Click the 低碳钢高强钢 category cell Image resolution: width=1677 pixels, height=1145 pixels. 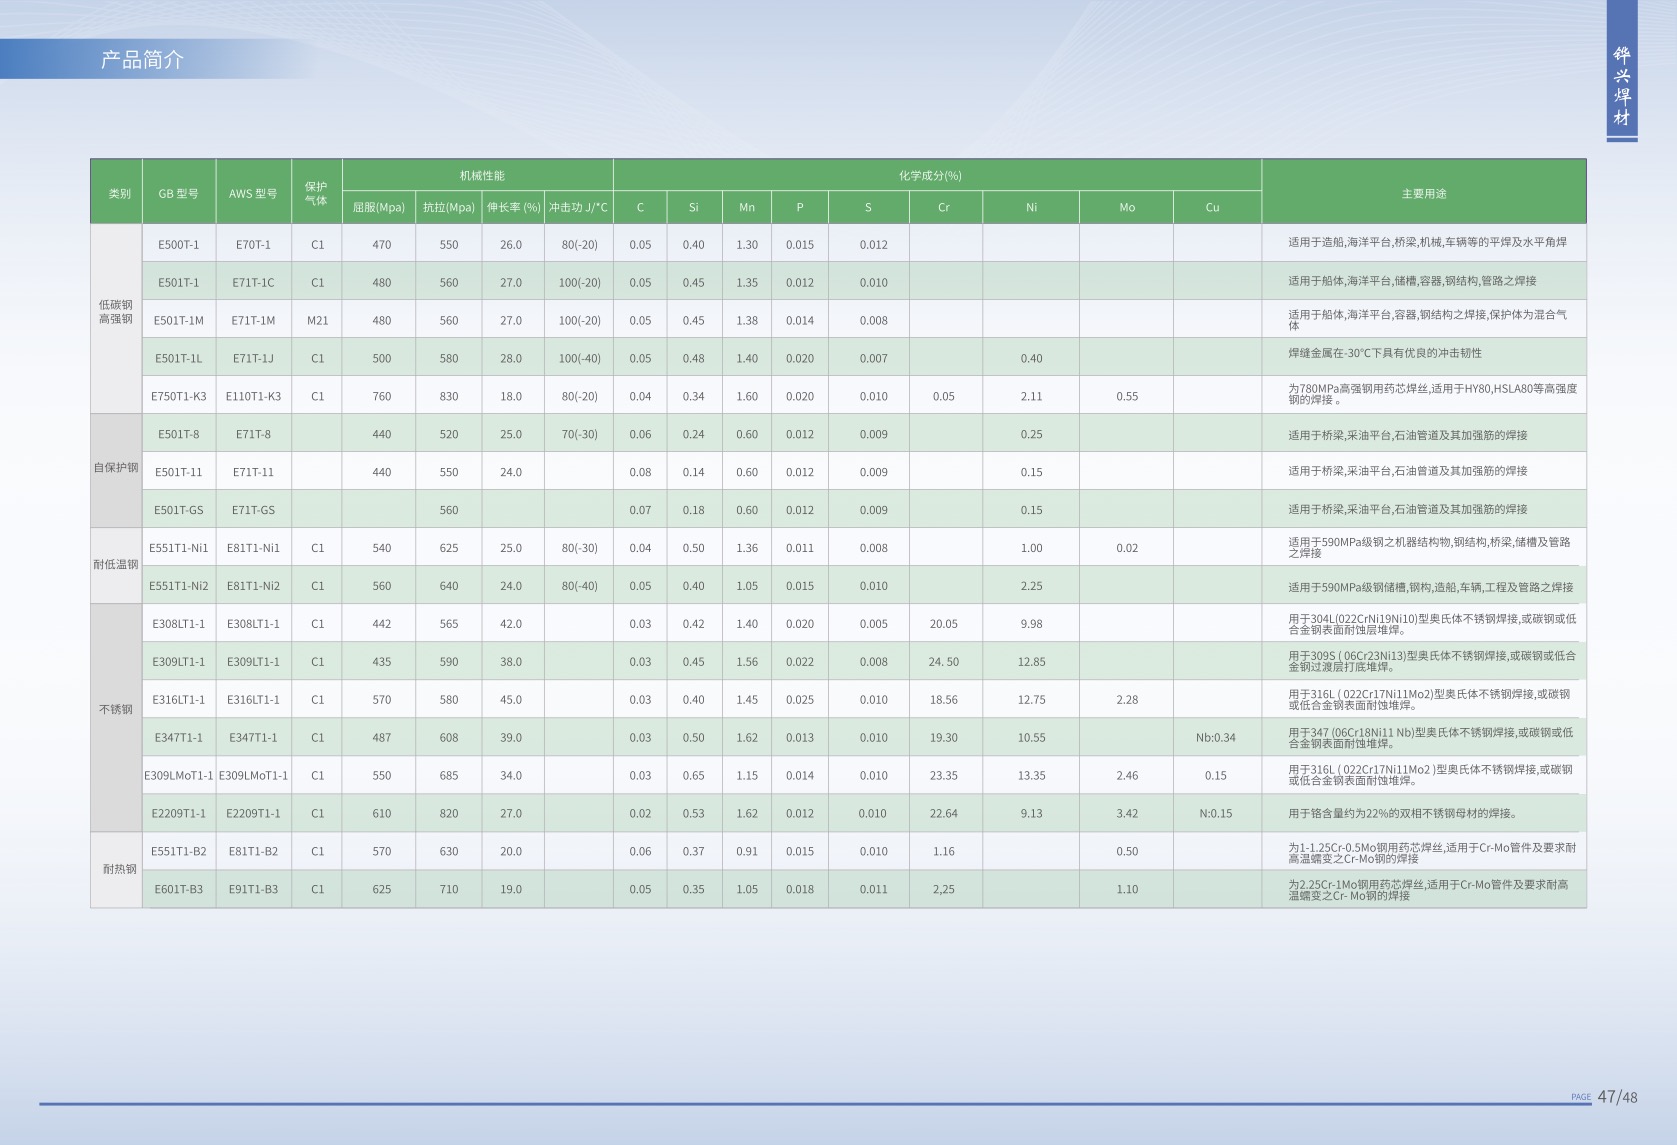116,312
